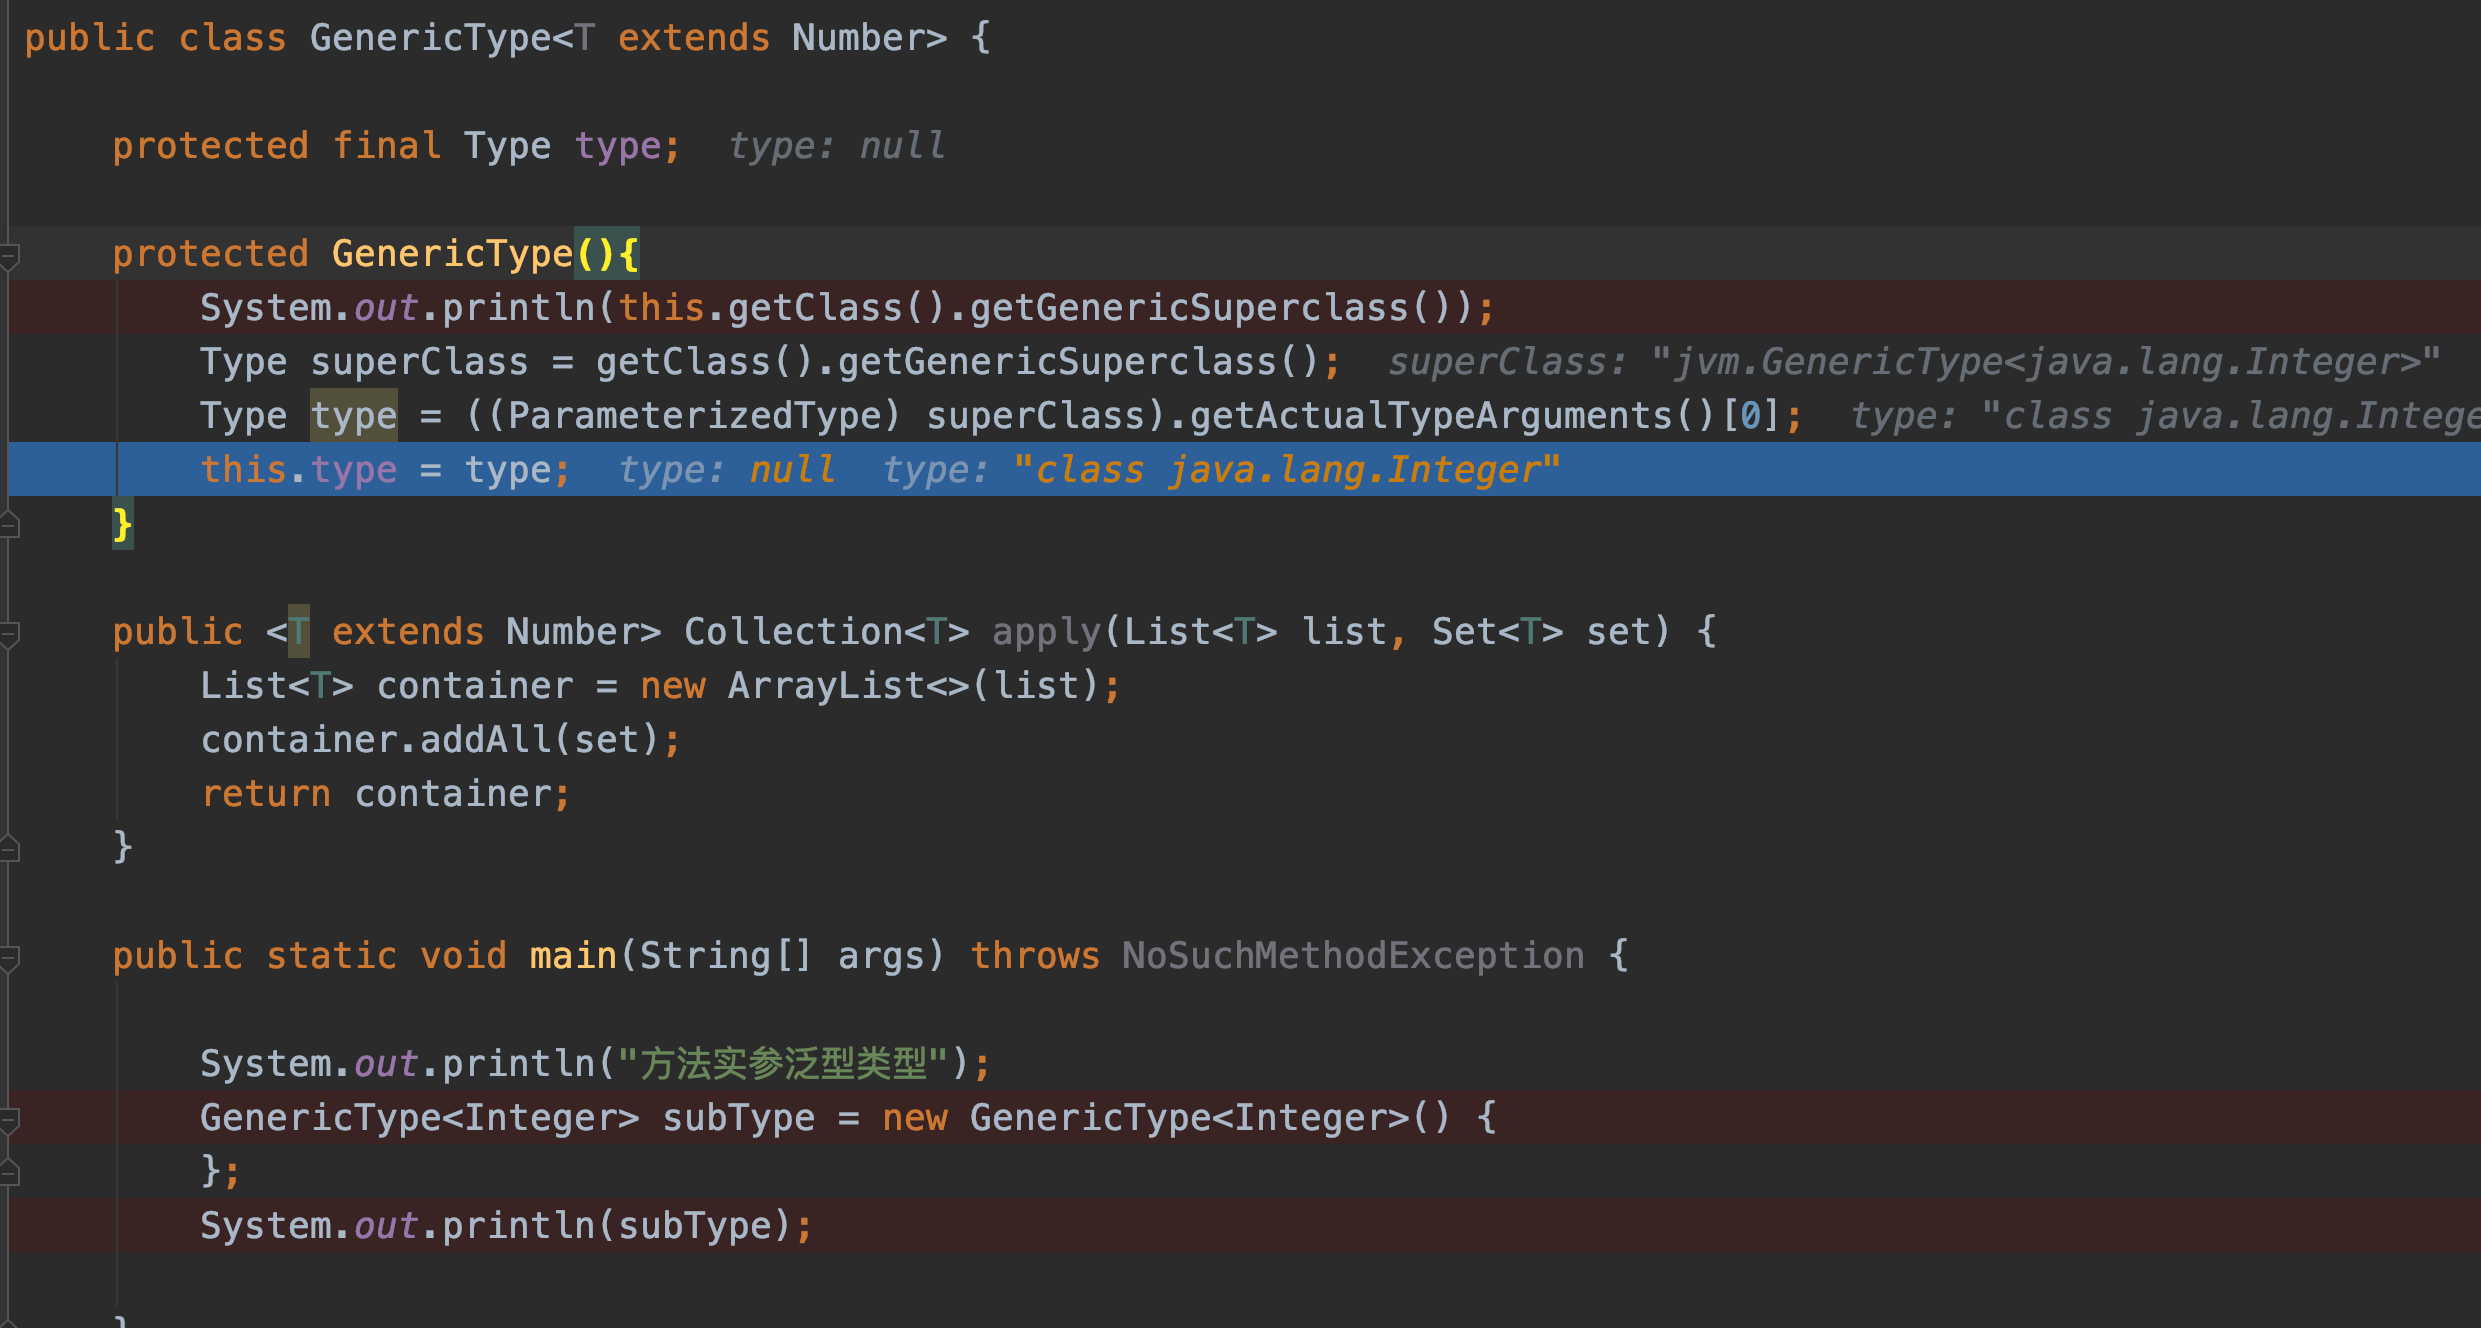Click the superClass inline debugger value hint
The width and height of the screenshot is (2481, 1328).
point(1913,362)
